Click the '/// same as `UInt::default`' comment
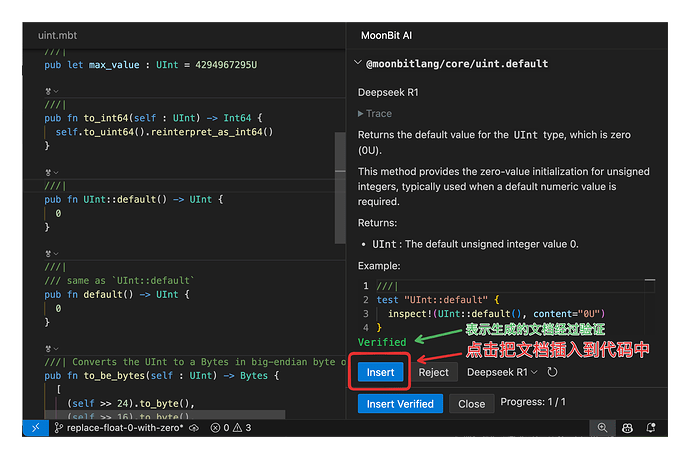The height and width of the screenshot is (459, 690). pyautogui.click(x=119, y=280)
